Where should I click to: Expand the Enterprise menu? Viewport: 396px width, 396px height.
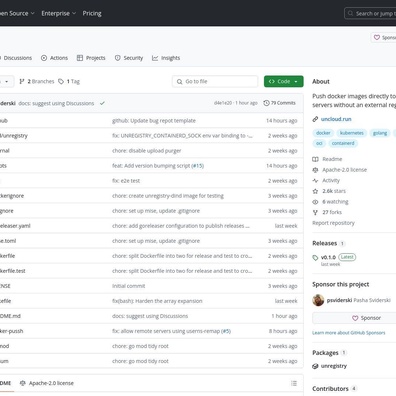pyautogui.click(x=59, y=13)
